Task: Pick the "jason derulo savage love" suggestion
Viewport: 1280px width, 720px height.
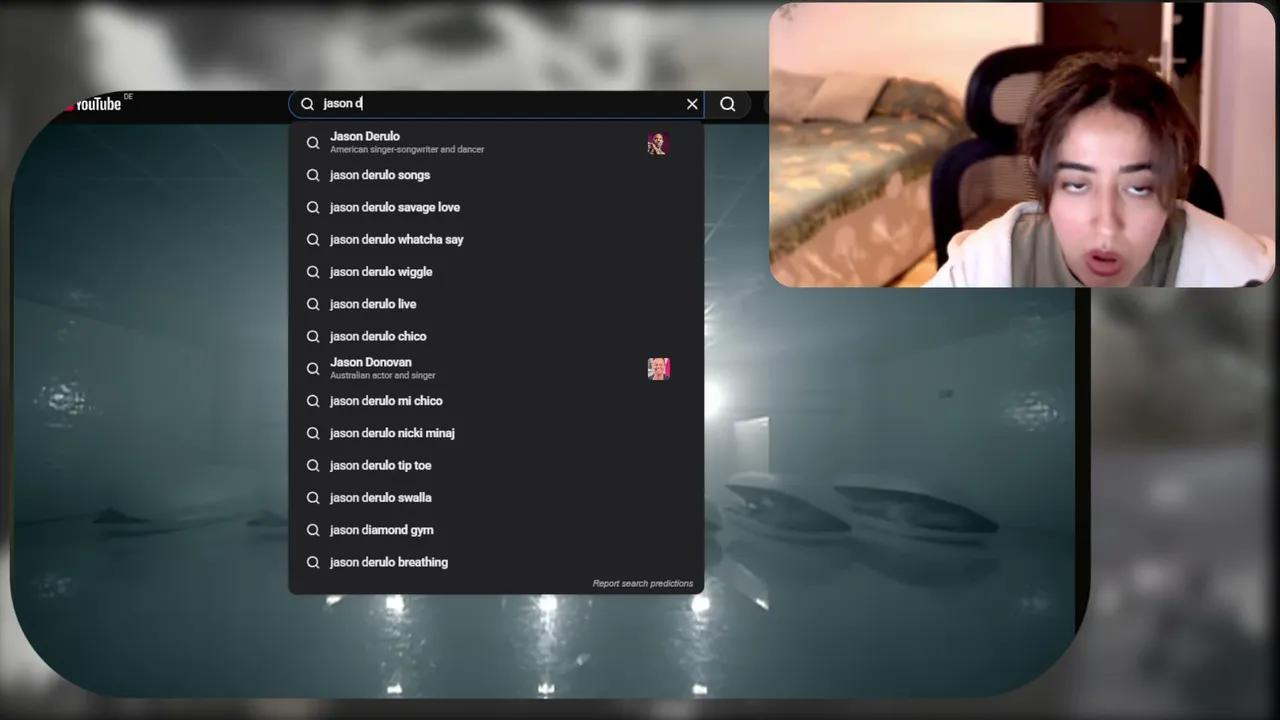Action: tap(496, 207)
